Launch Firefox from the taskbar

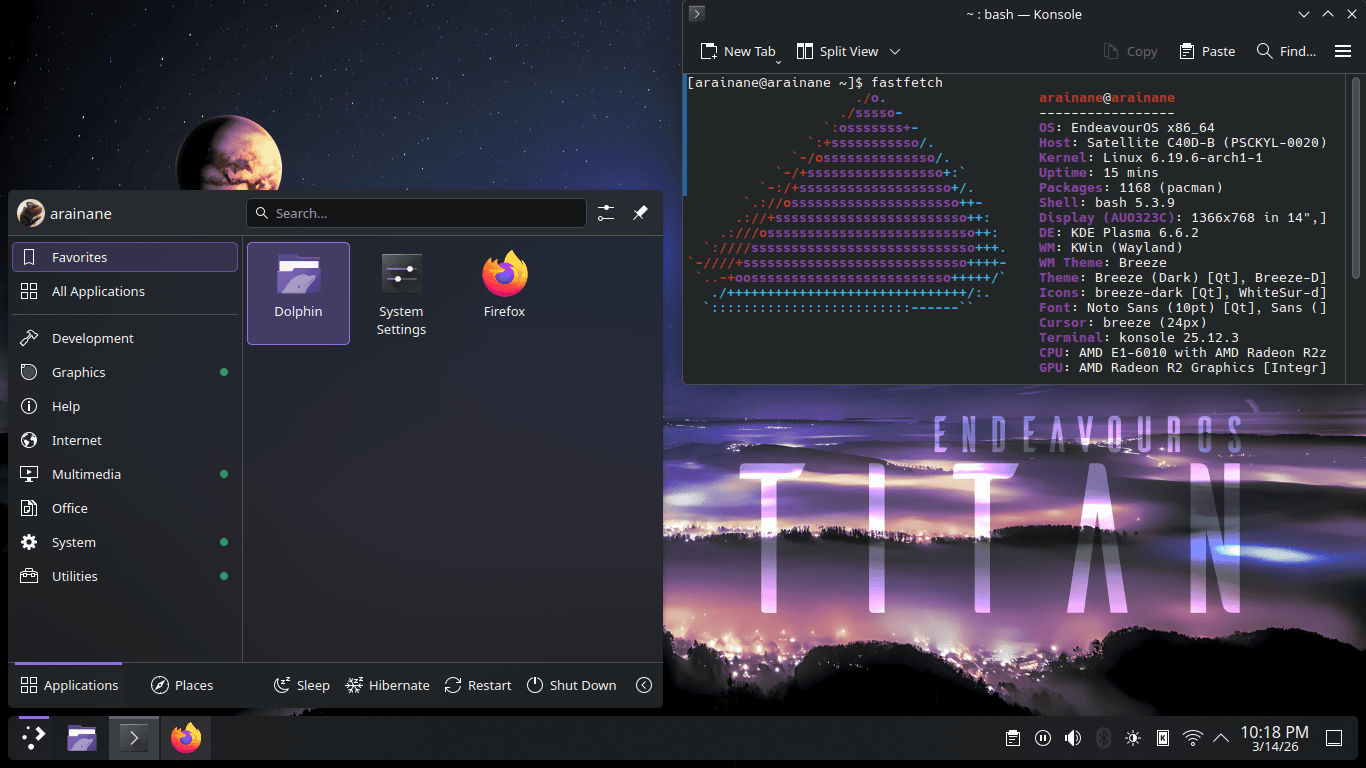186,739
